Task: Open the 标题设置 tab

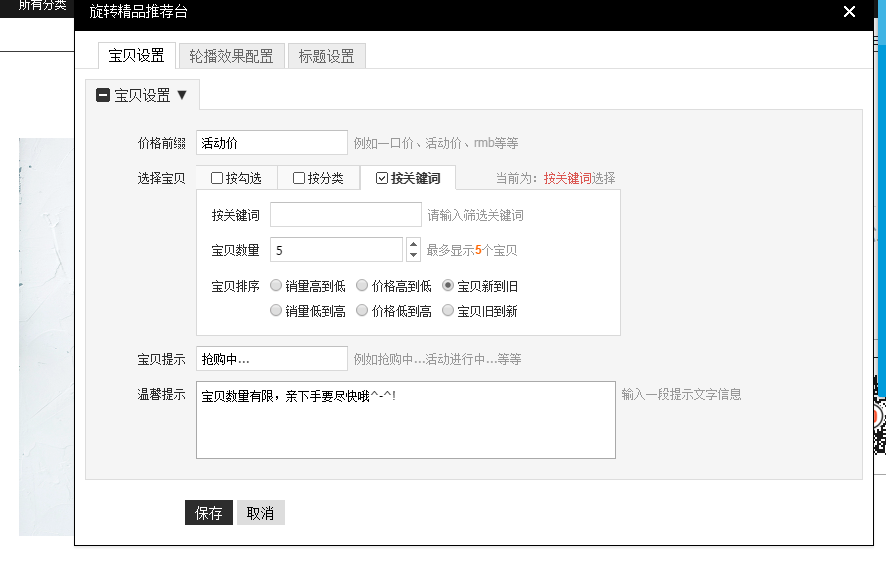Action: [x=326, y=56]
